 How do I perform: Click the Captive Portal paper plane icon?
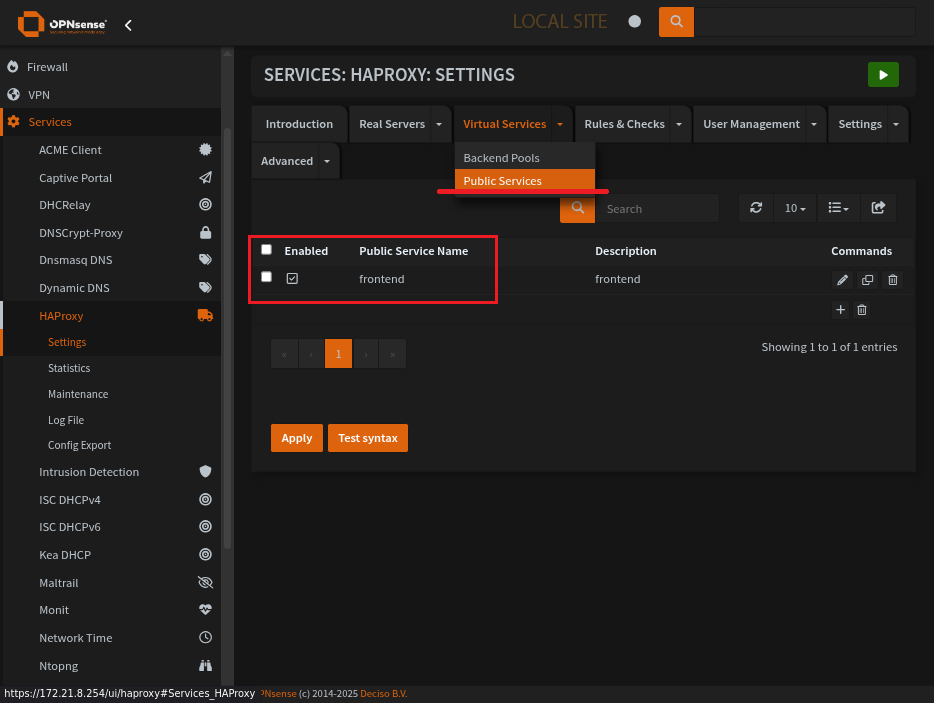[x=206, y=178]
